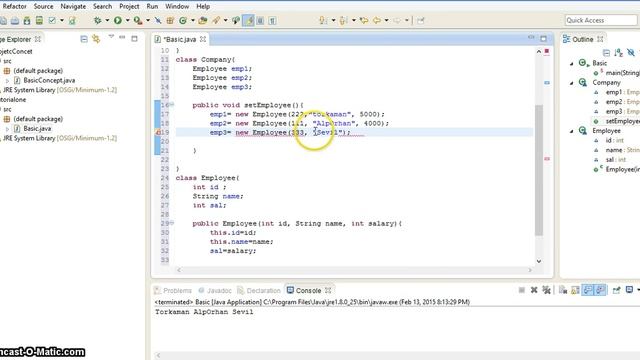Click the Run Last Tool (external tools) icon
Screen dimensions: 640x360
pos(138,20)
